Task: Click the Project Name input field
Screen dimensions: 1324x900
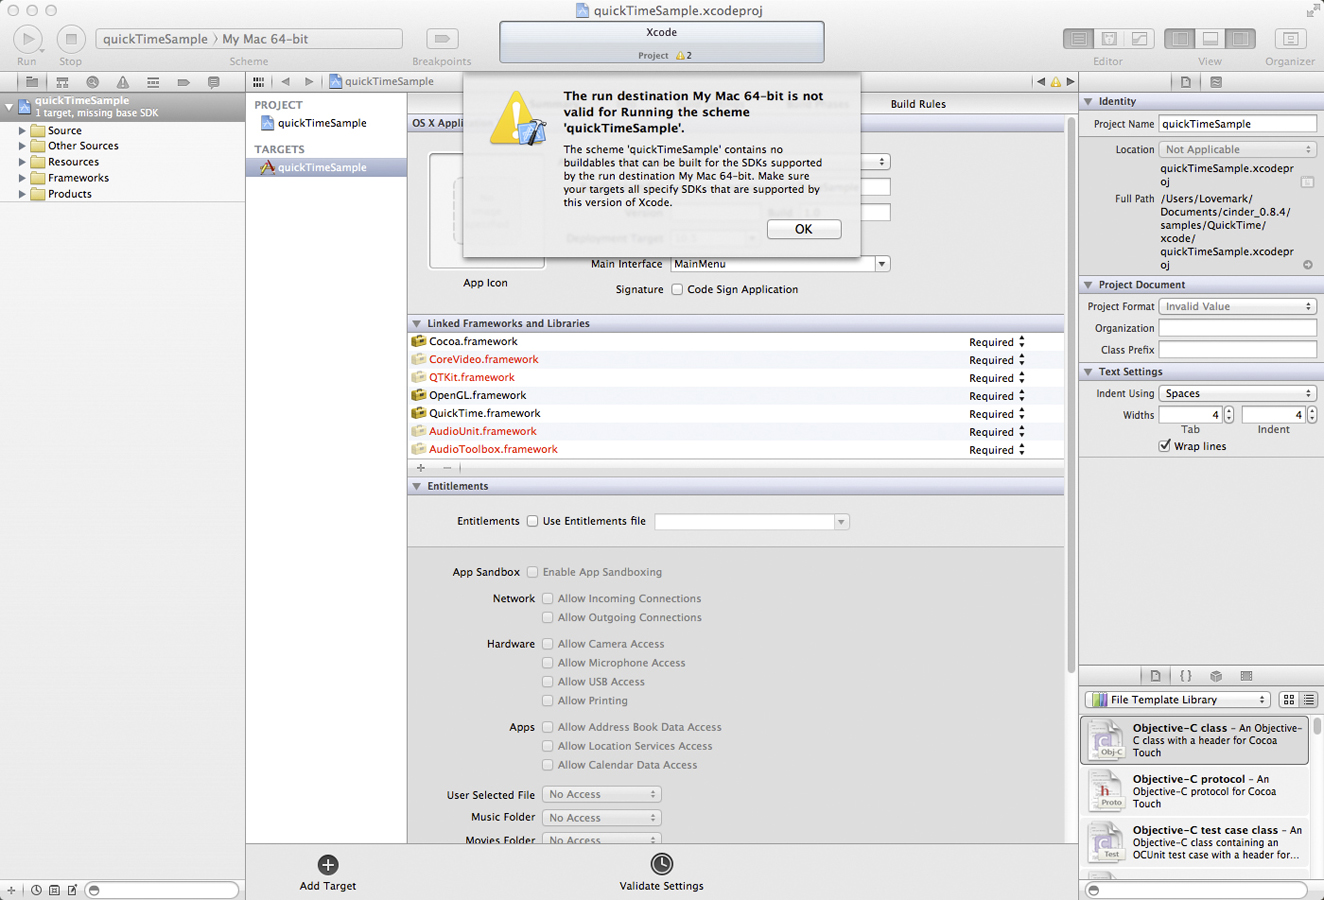Action: [1237, 124]
